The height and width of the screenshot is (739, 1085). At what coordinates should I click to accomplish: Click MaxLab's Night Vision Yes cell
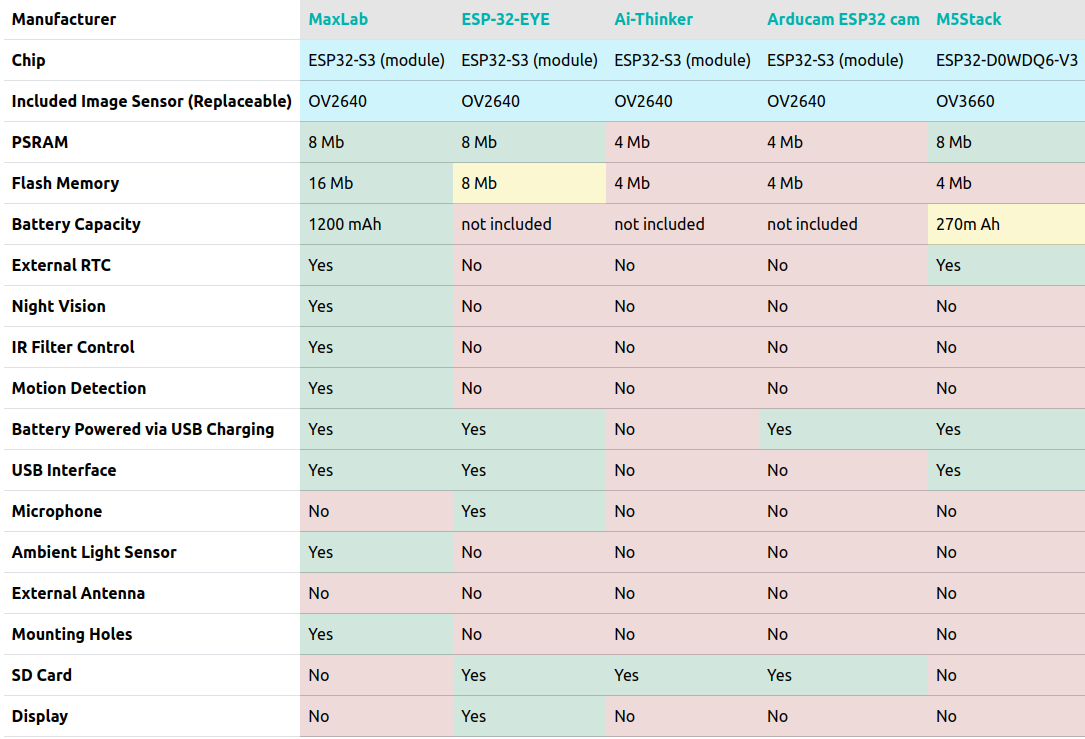[376, 307]
